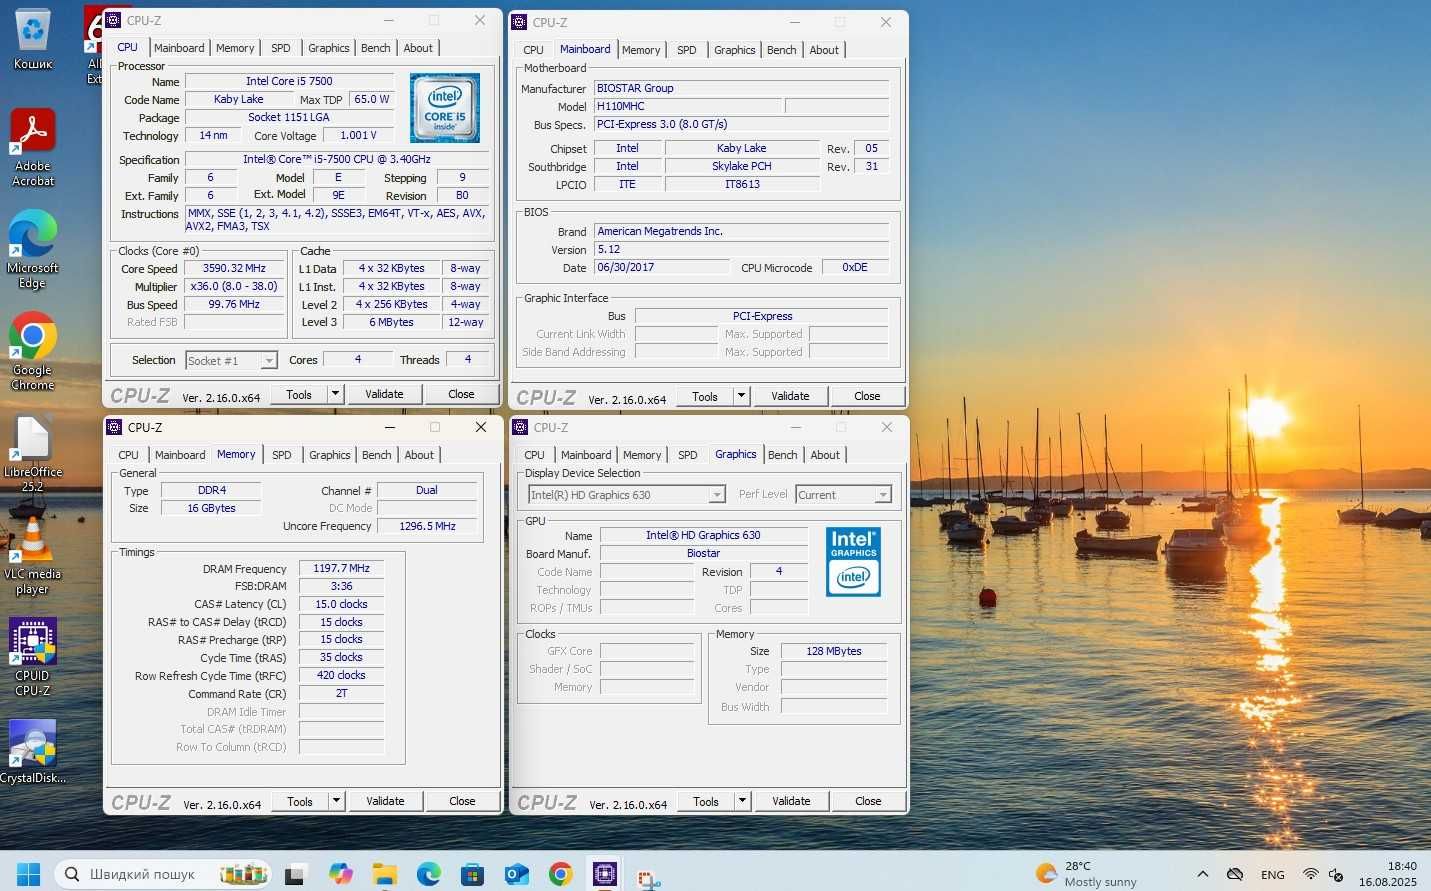Expand Tools dropdown arrow in the Memory window

coord(337,801)
